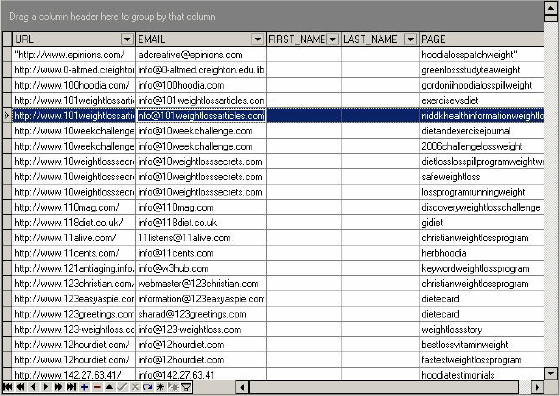Post edits with the checkmark icon

click(122, 387)
